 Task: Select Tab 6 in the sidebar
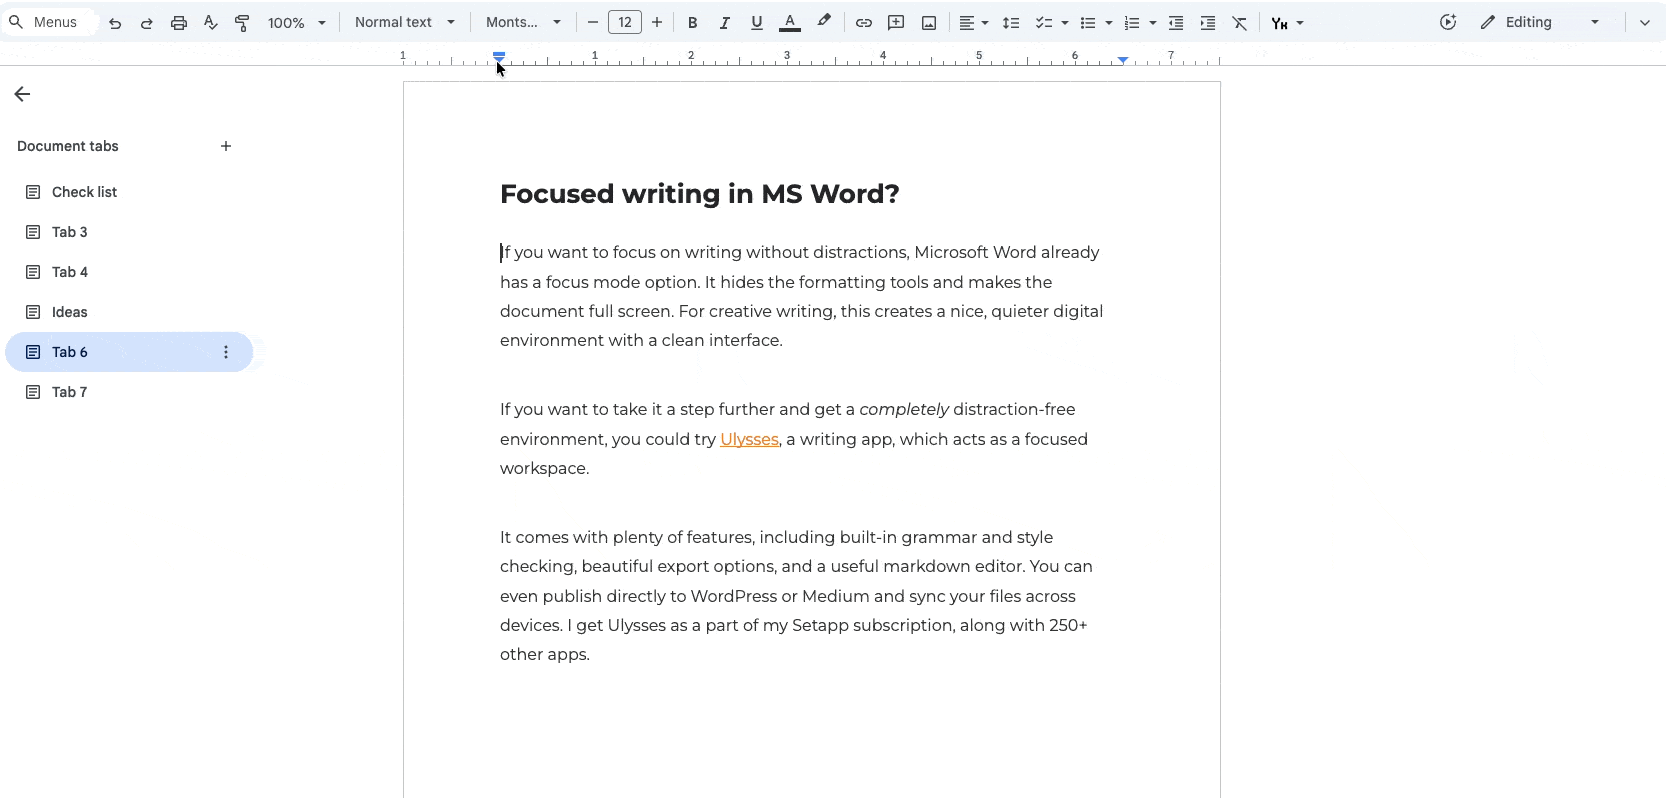pos(128,352)
